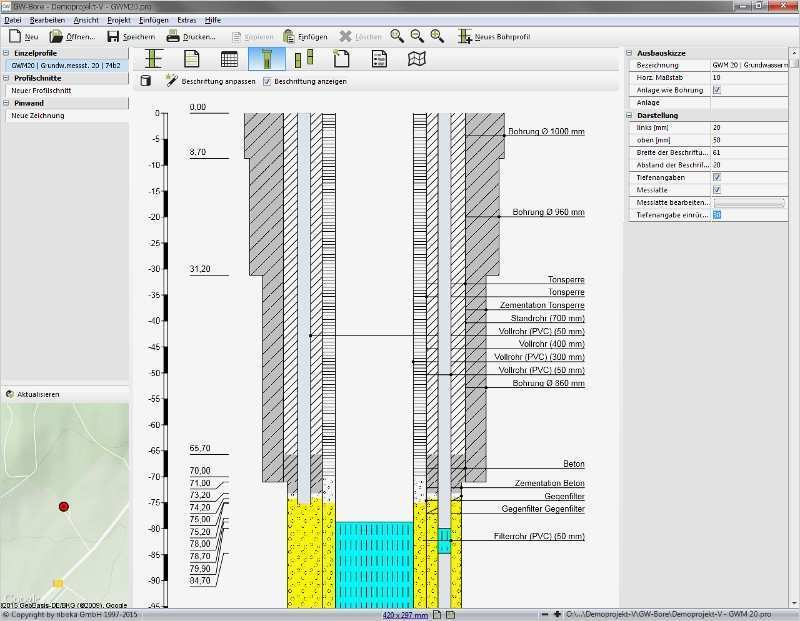Uncheck the Anlage wie Bohrung checkbox

coord(716,90)
